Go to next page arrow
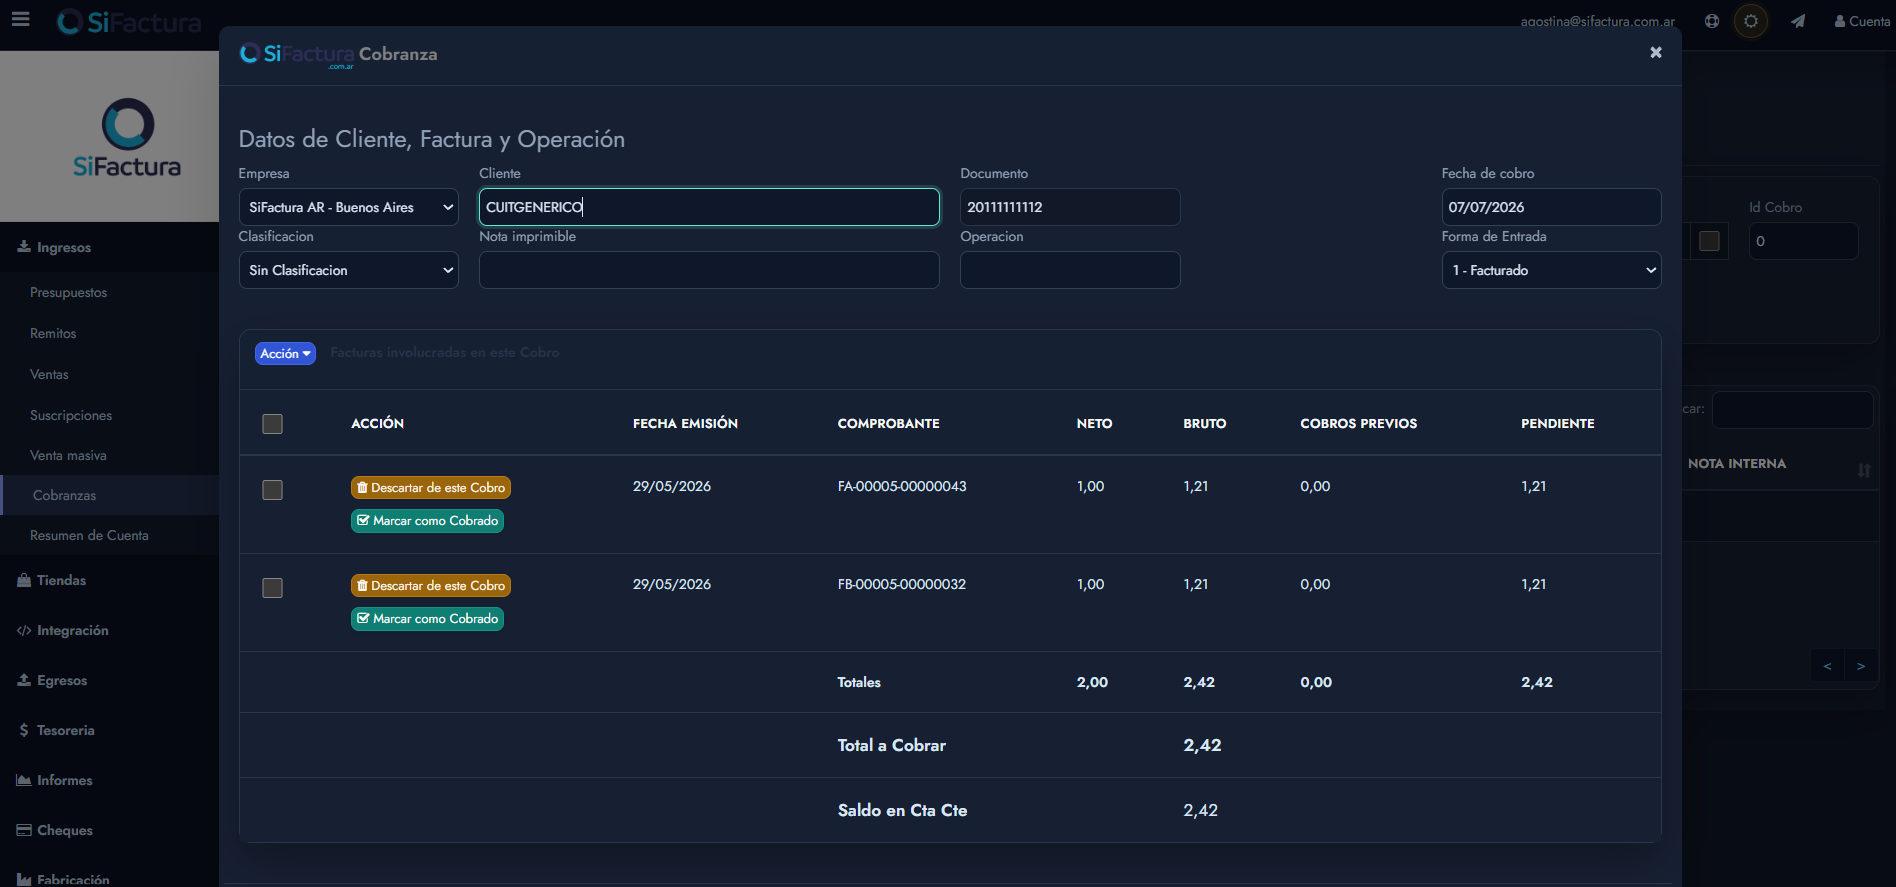This screenshot has height=887, width=1896. click(x=1861, y=666)
